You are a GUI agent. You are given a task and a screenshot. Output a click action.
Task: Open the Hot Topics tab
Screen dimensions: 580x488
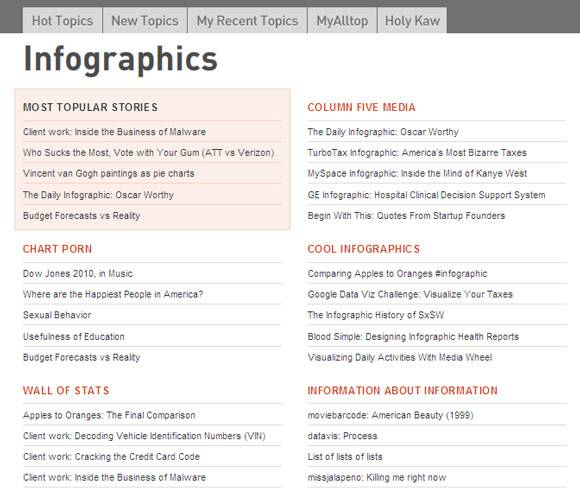(x=62, y=21)
